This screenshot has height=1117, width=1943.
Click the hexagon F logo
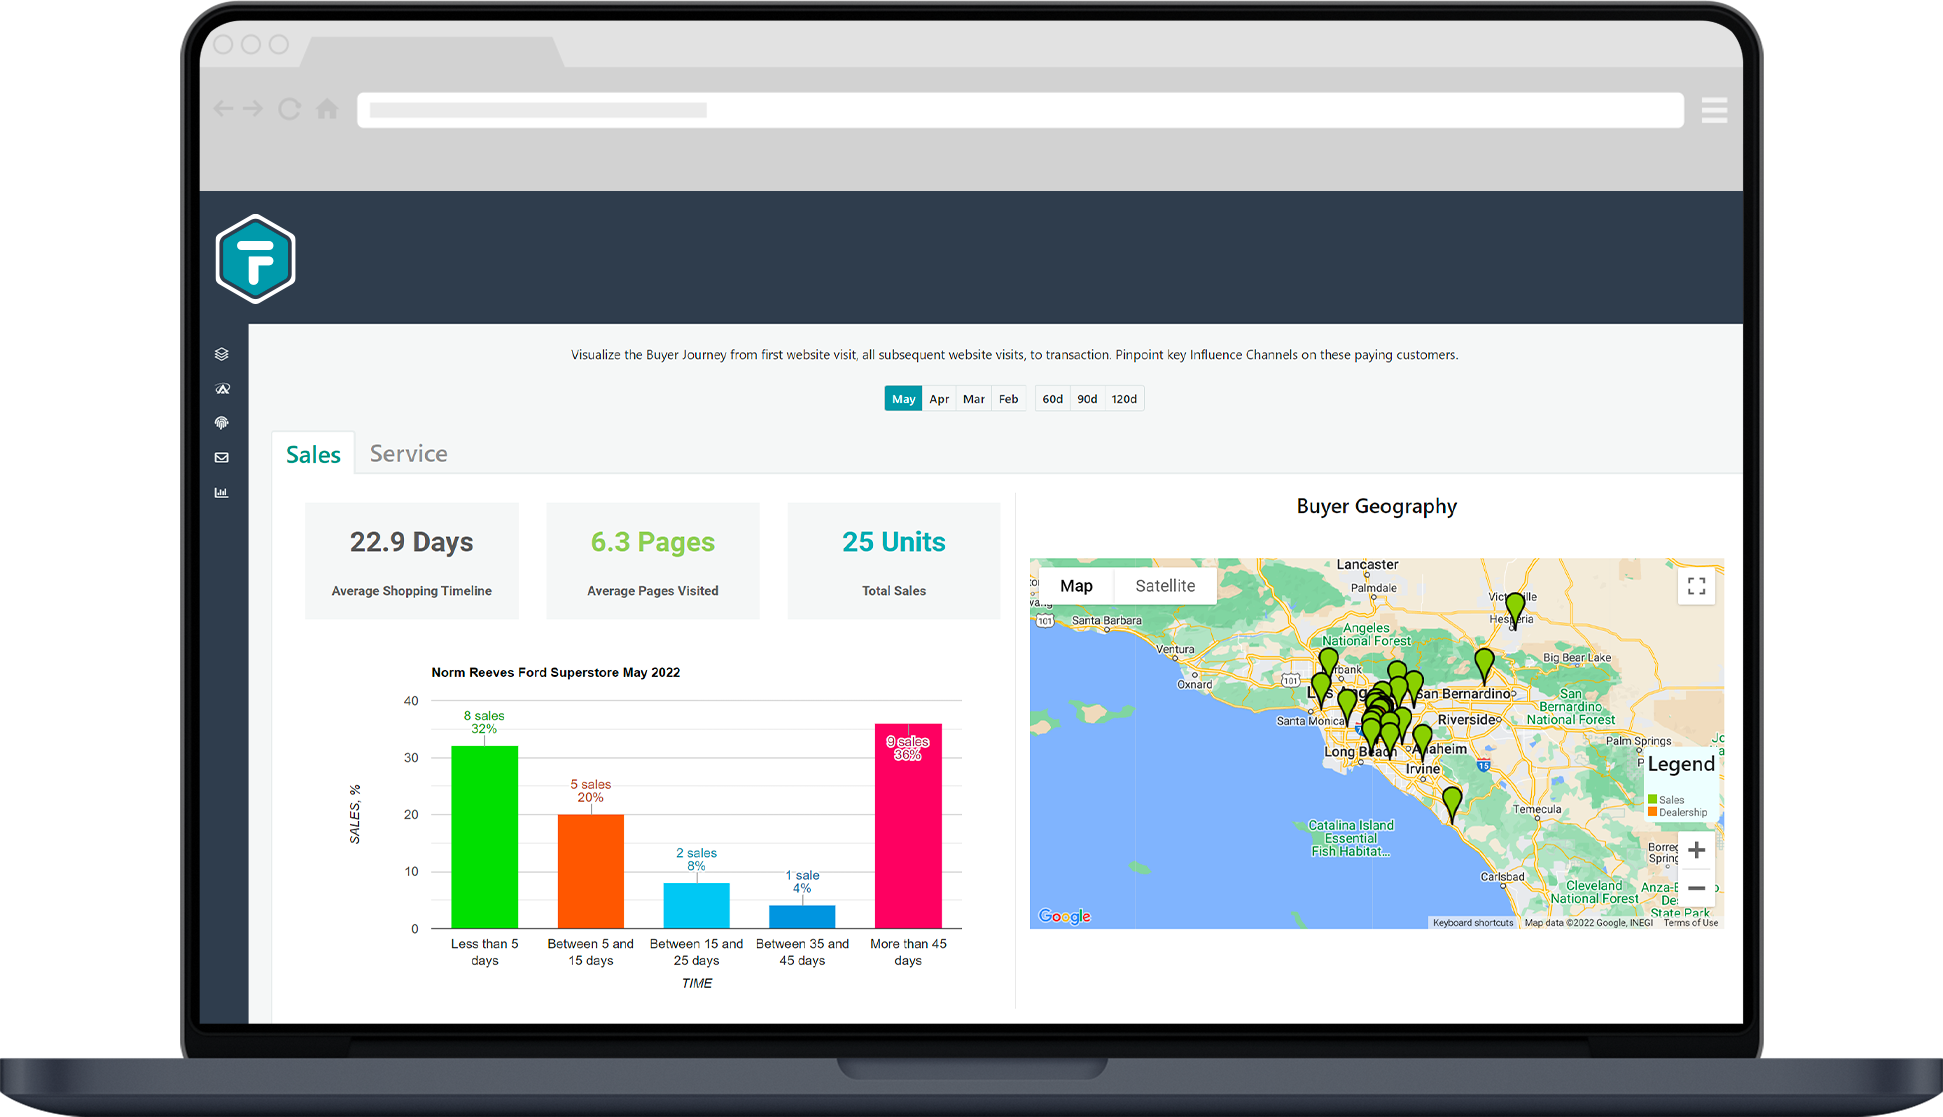pyautogui.click(x=256, y=258)
